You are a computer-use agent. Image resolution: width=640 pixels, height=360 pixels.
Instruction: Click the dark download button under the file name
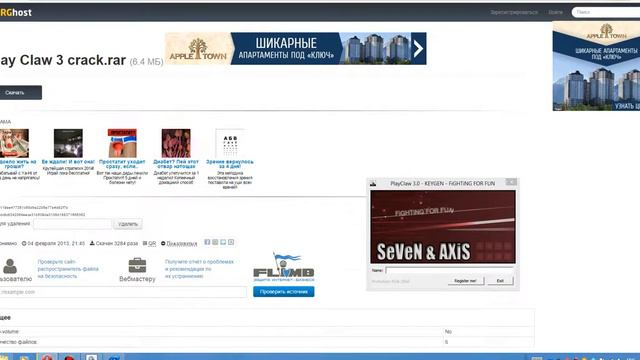click(20, 92)
